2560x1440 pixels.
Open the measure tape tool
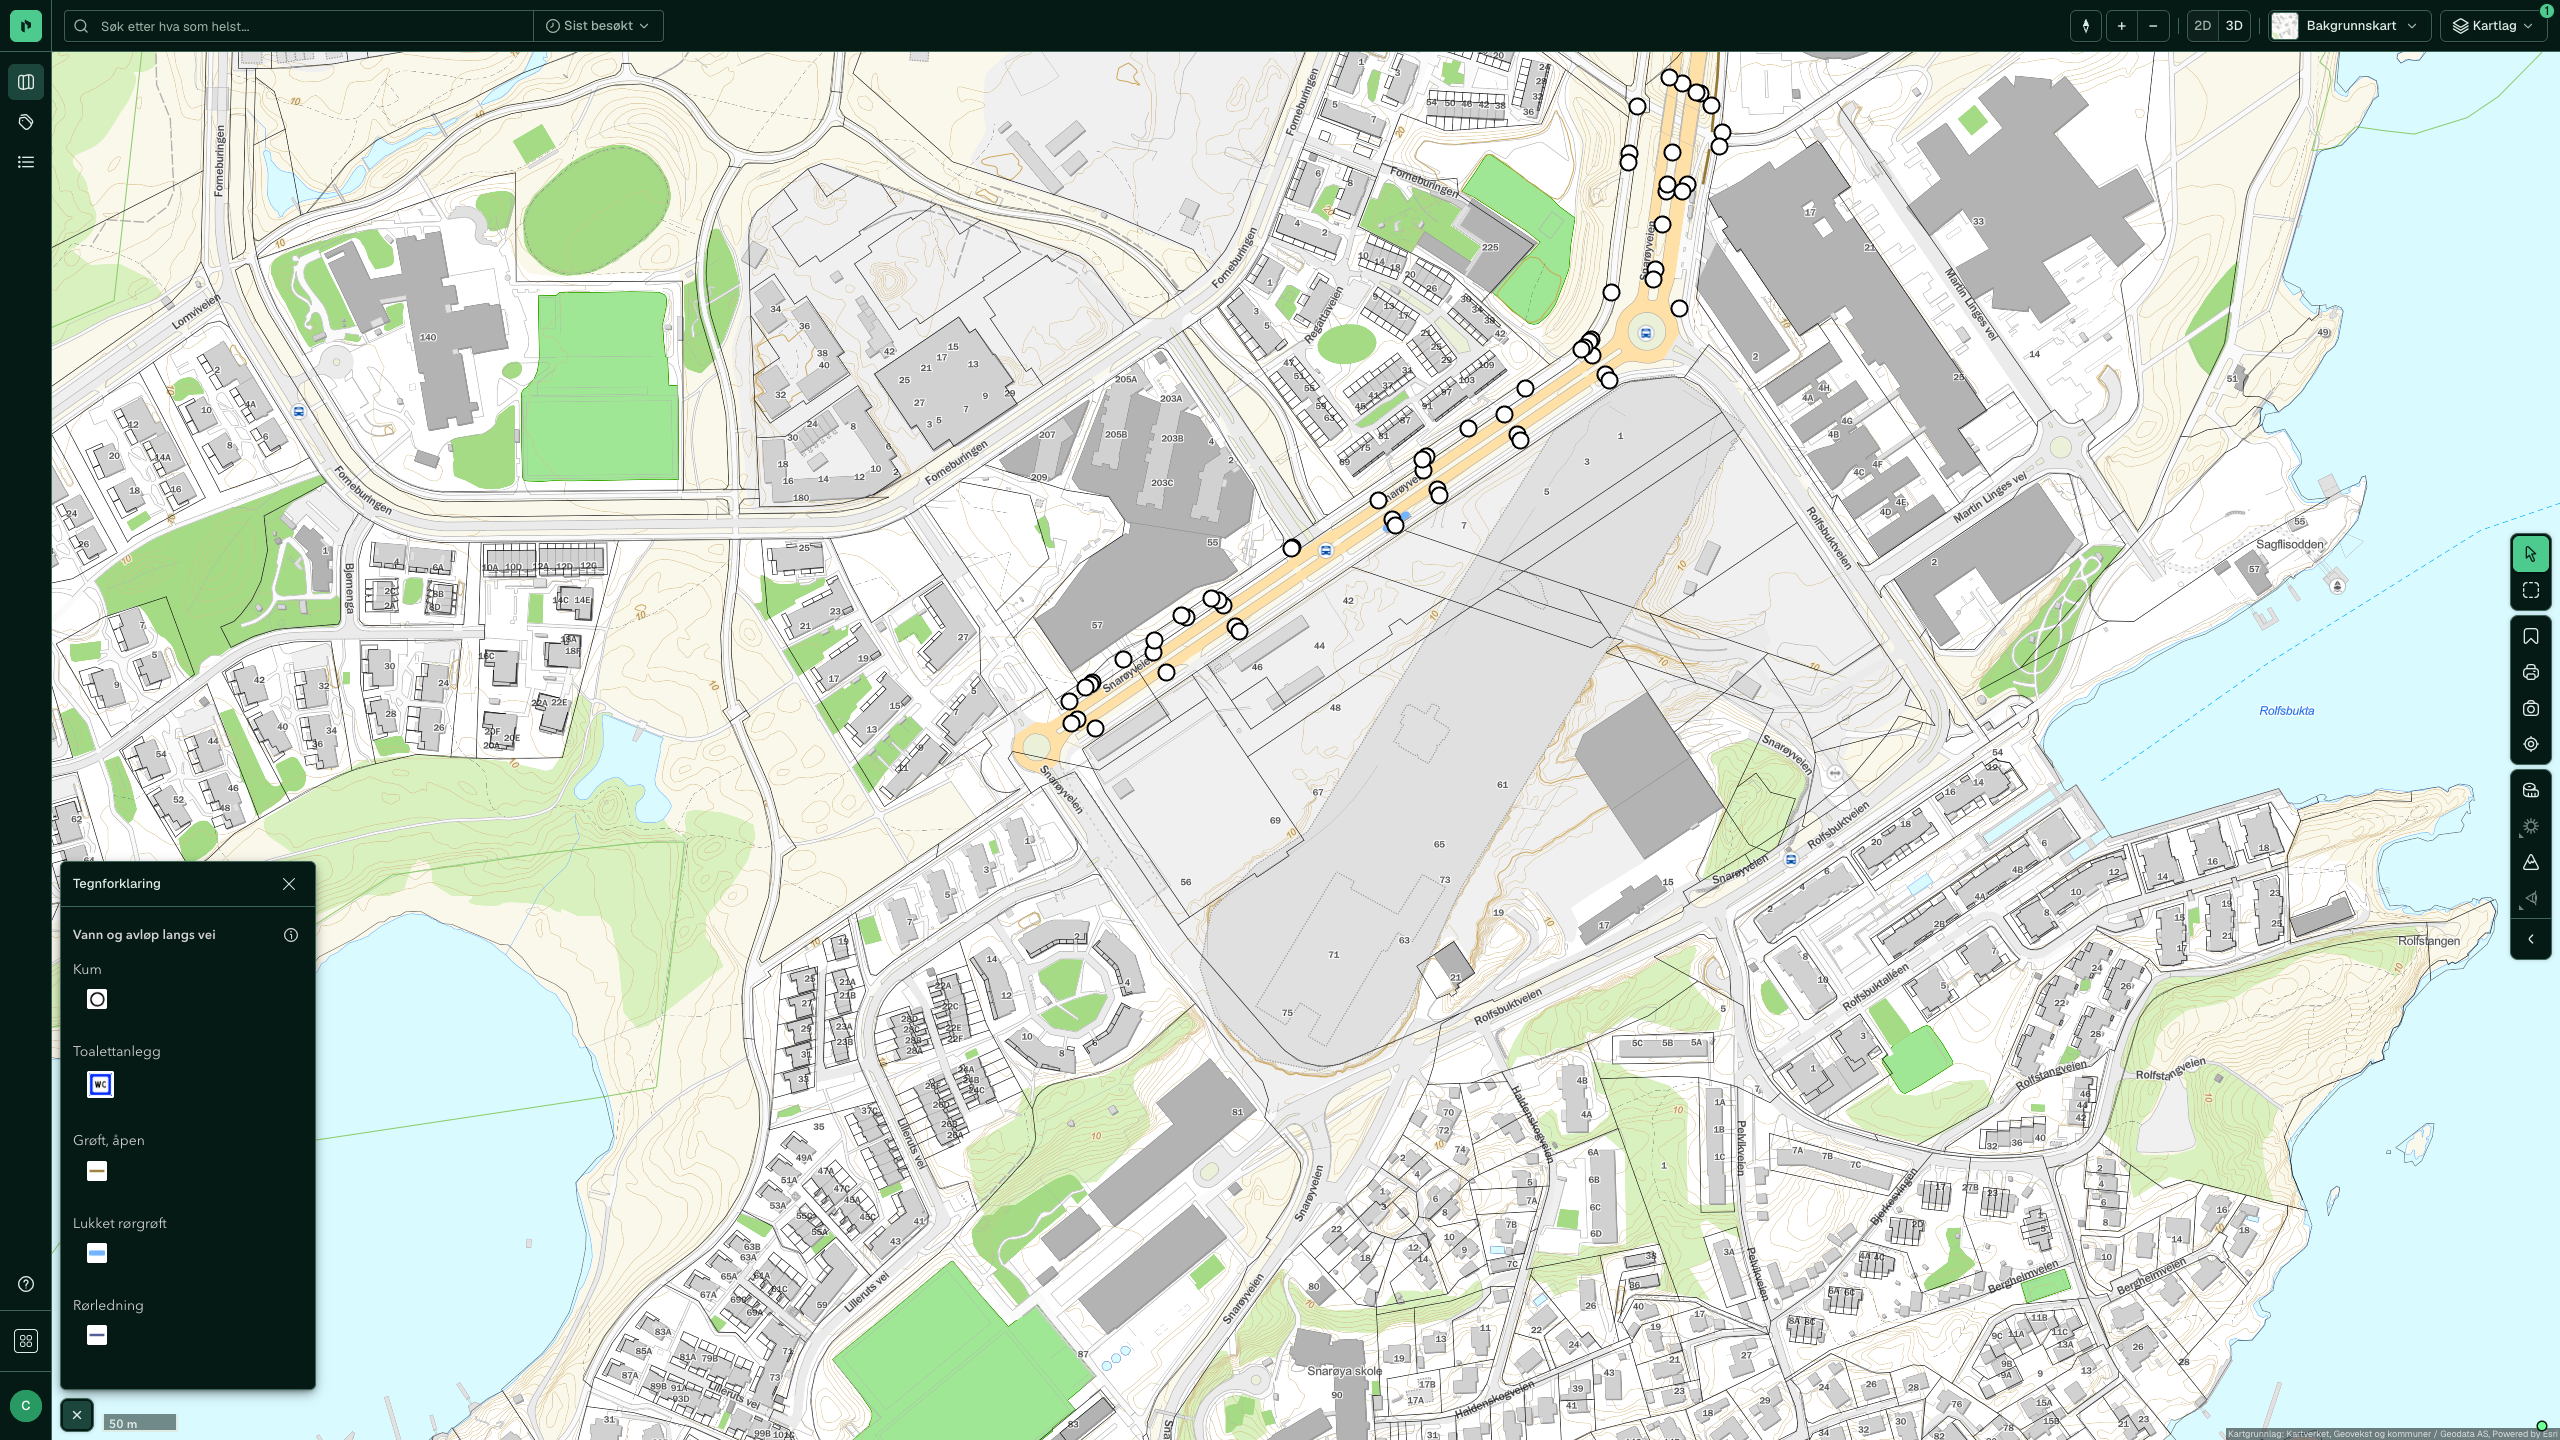[x=2531, y=790]
